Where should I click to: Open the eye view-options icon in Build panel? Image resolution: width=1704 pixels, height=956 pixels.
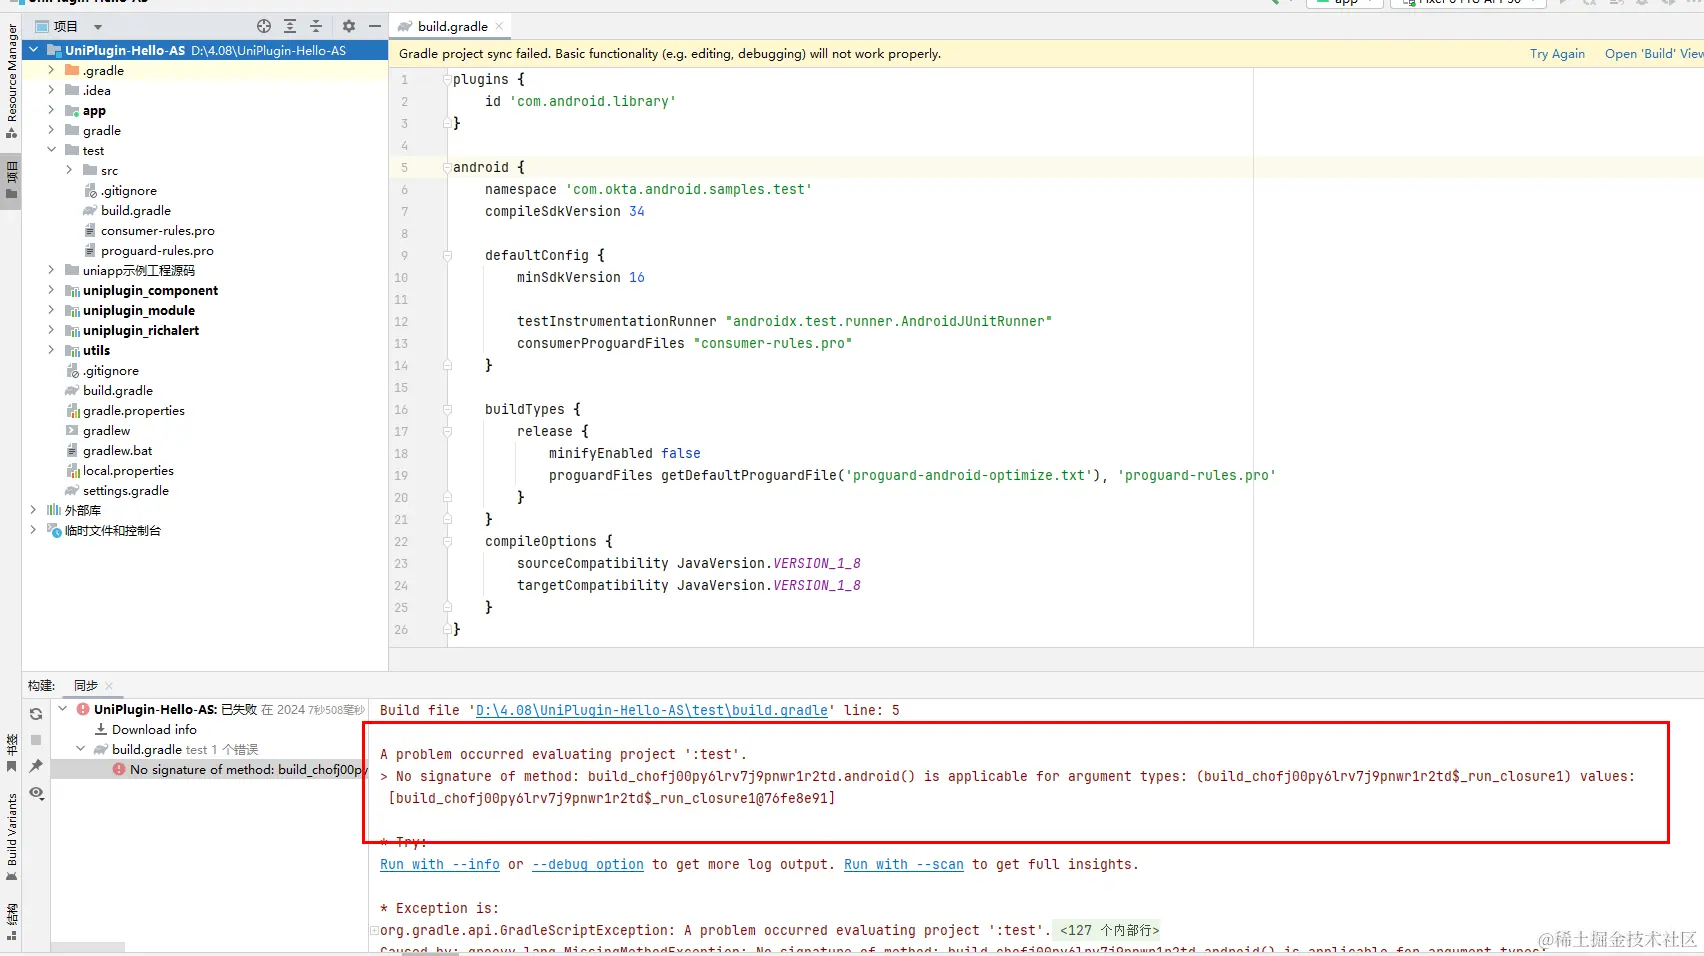pos(36,793)
